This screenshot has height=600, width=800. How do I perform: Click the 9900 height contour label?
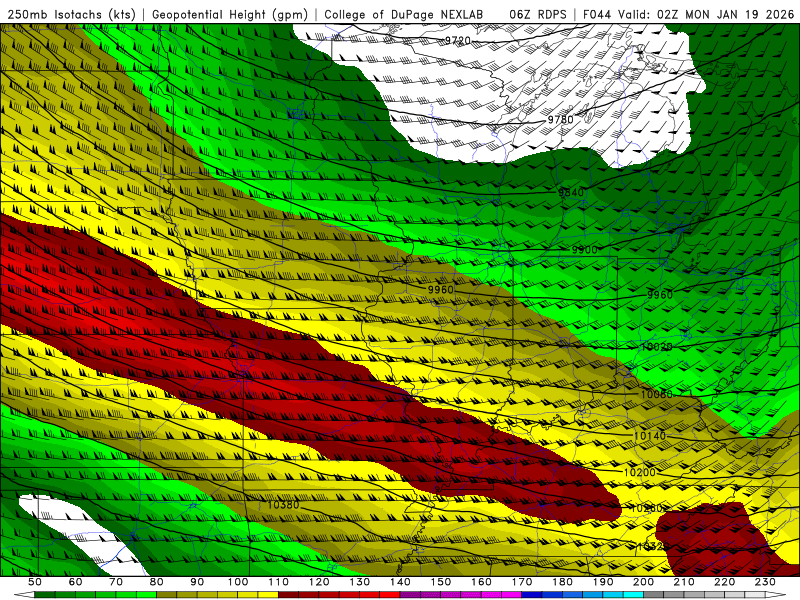point(584,250)
